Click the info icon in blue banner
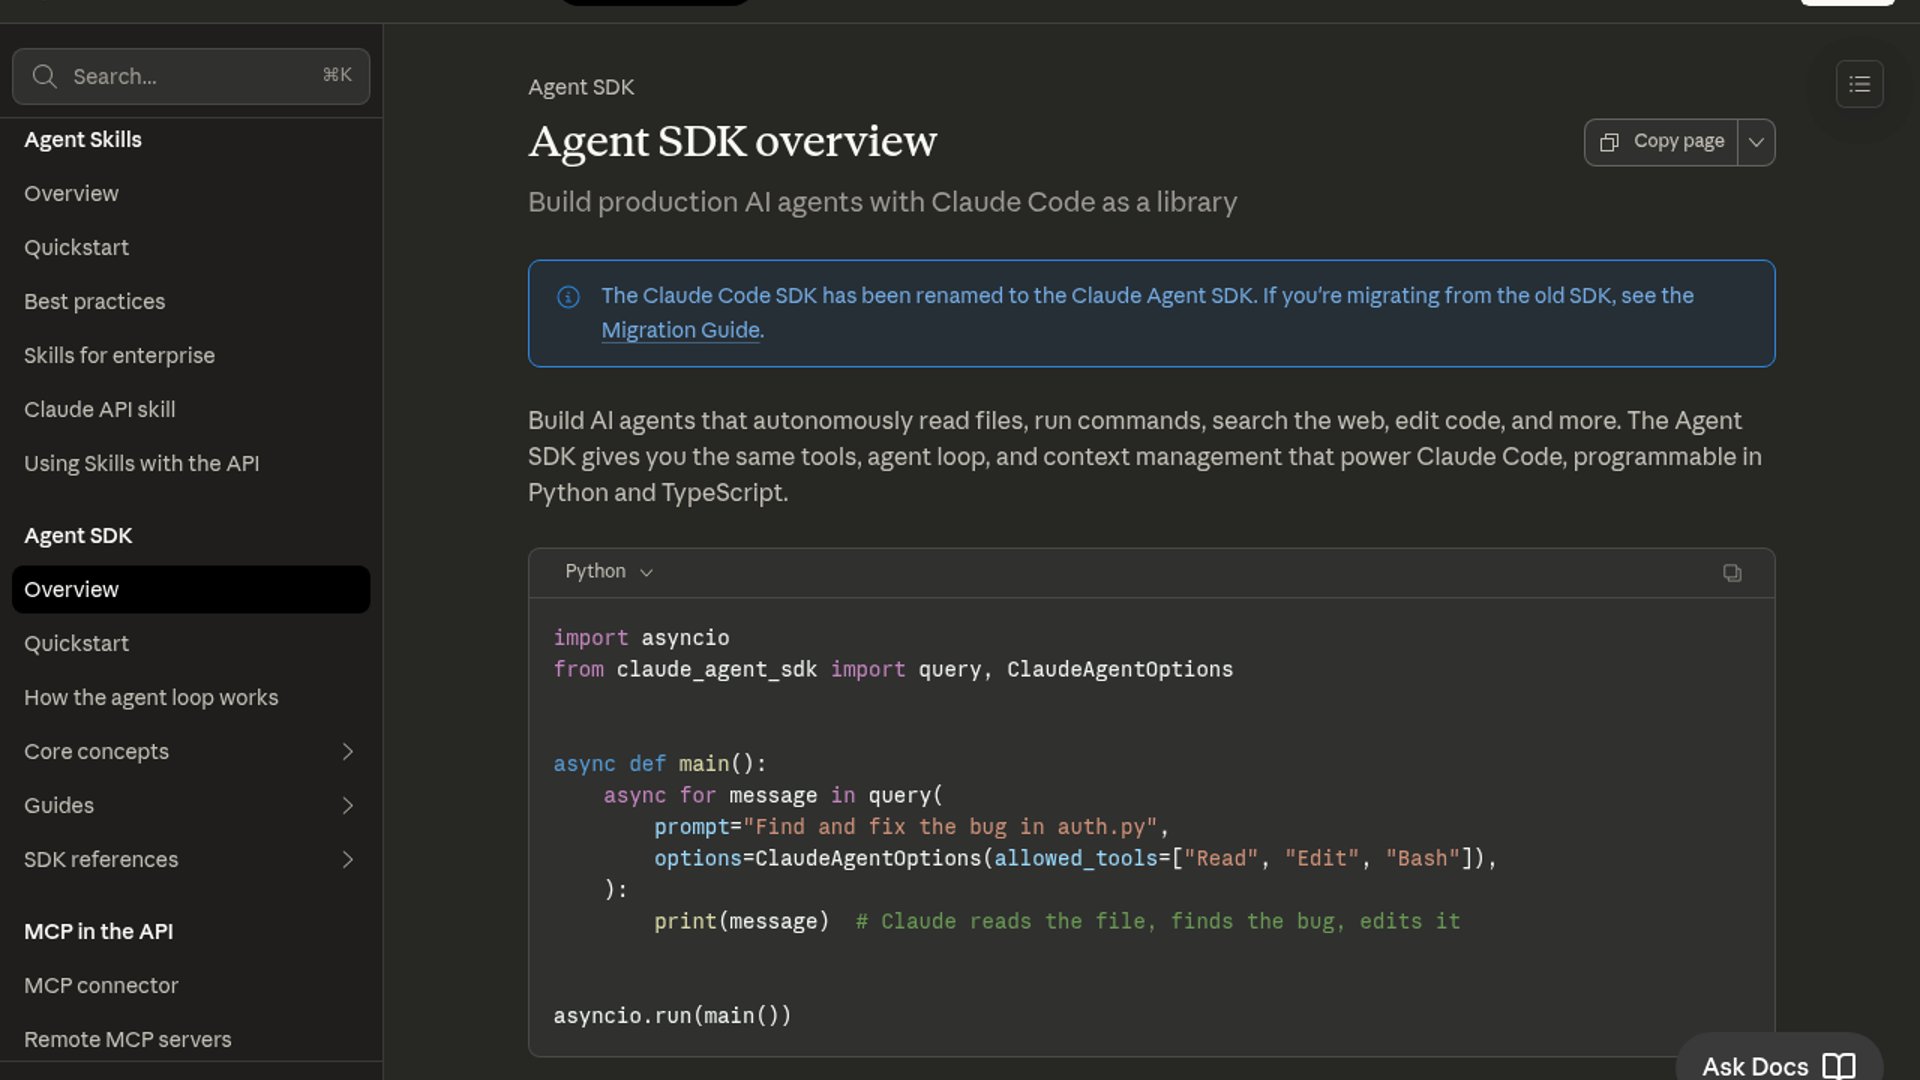This screenshot has width=1920, height=1080. coord(568,297)
